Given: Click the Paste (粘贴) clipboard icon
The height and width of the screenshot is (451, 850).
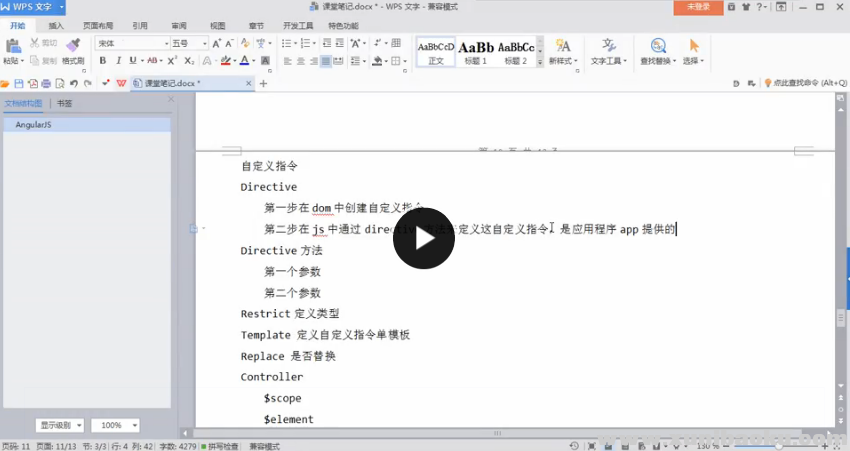Looking at the screenshot, I should pyautogui.click(x=12, y=46).
